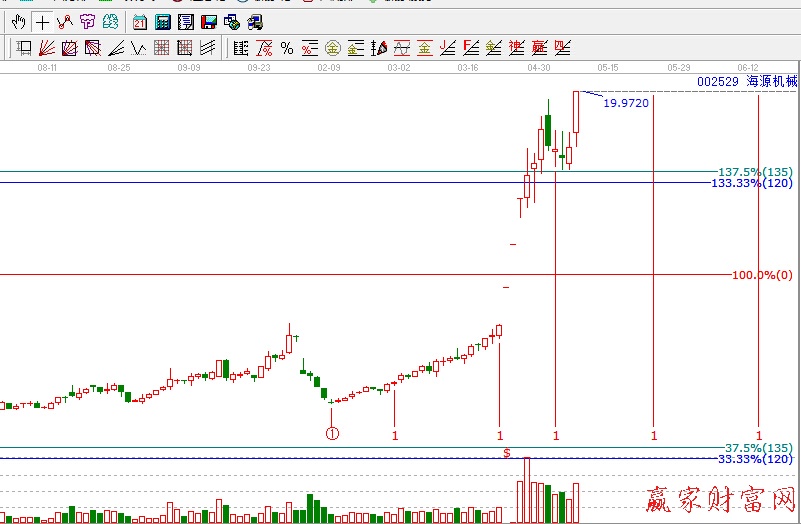801x524 pixels.
Task: Open the calendar icon showing 21
Action: click(x=139, y=21)
